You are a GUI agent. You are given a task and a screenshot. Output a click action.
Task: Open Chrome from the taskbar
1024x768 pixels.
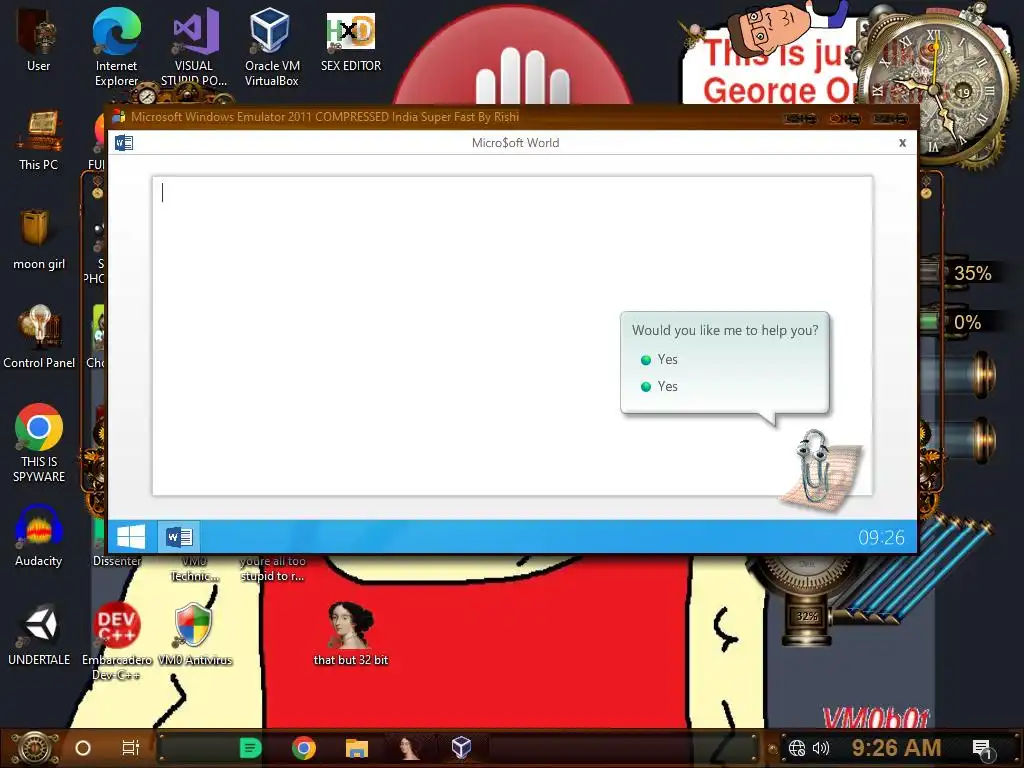[x=304, y=748]
